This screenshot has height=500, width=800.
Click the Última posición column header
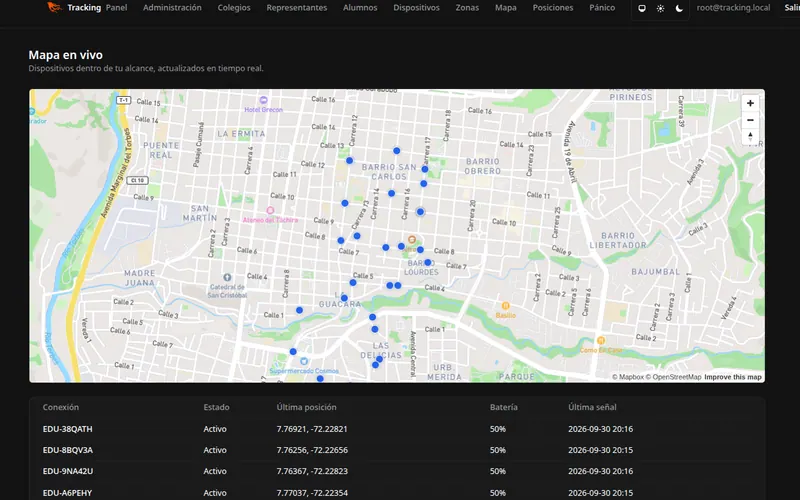coord(306,407)
